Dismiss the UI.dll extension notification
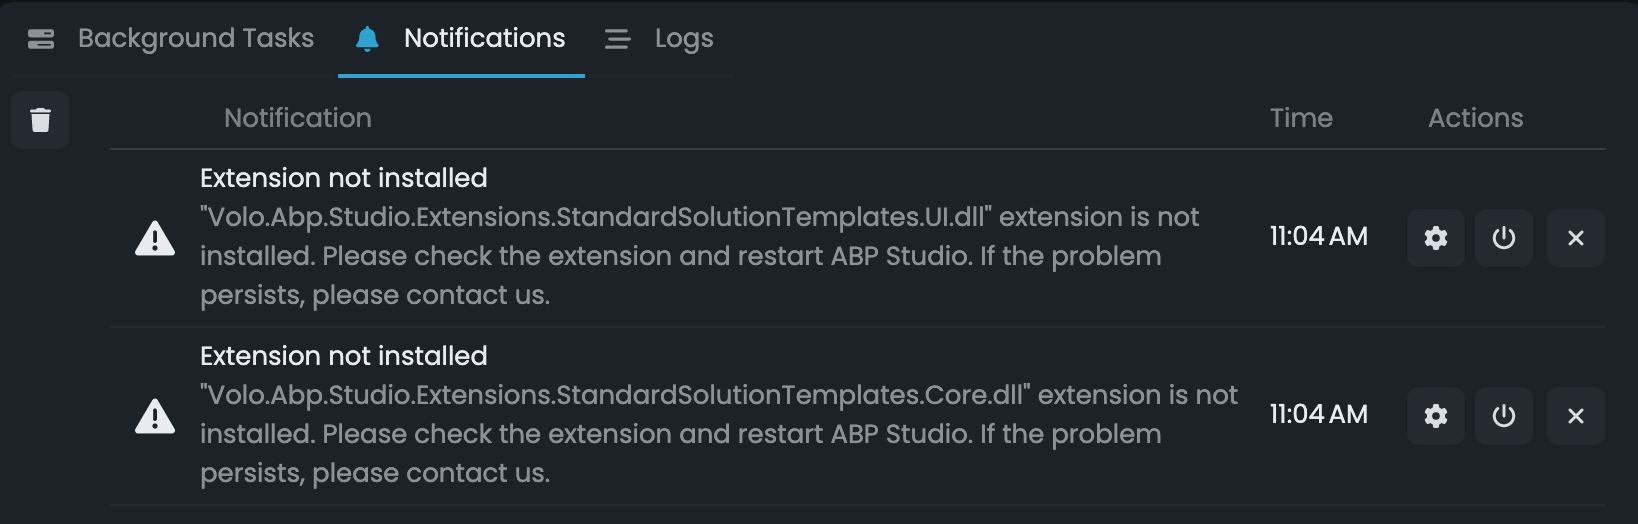 [1575, 238]
